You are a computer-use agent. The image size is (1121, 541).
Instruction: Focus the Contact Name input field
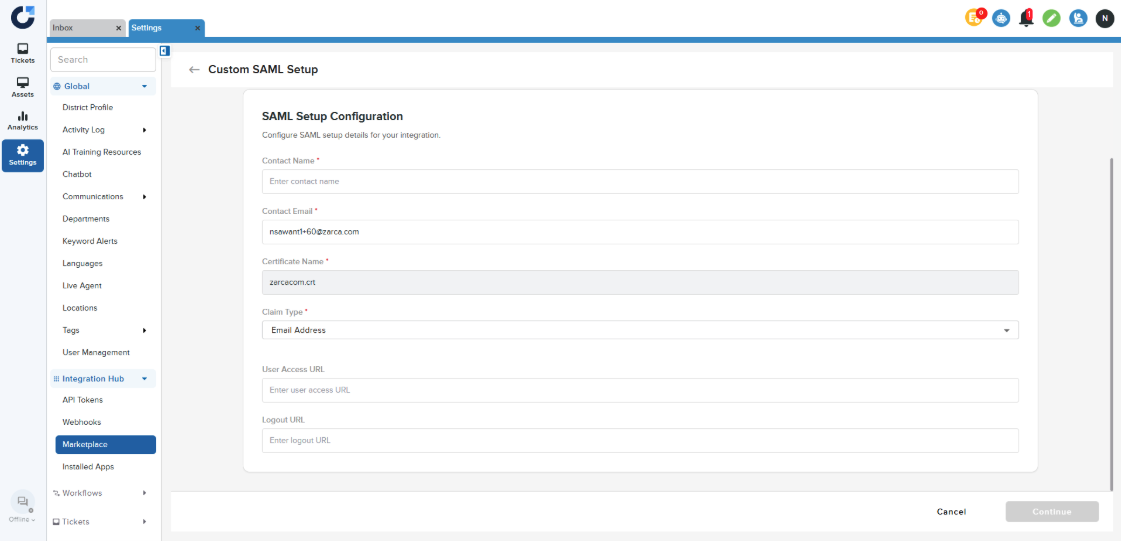pos(640,181)
